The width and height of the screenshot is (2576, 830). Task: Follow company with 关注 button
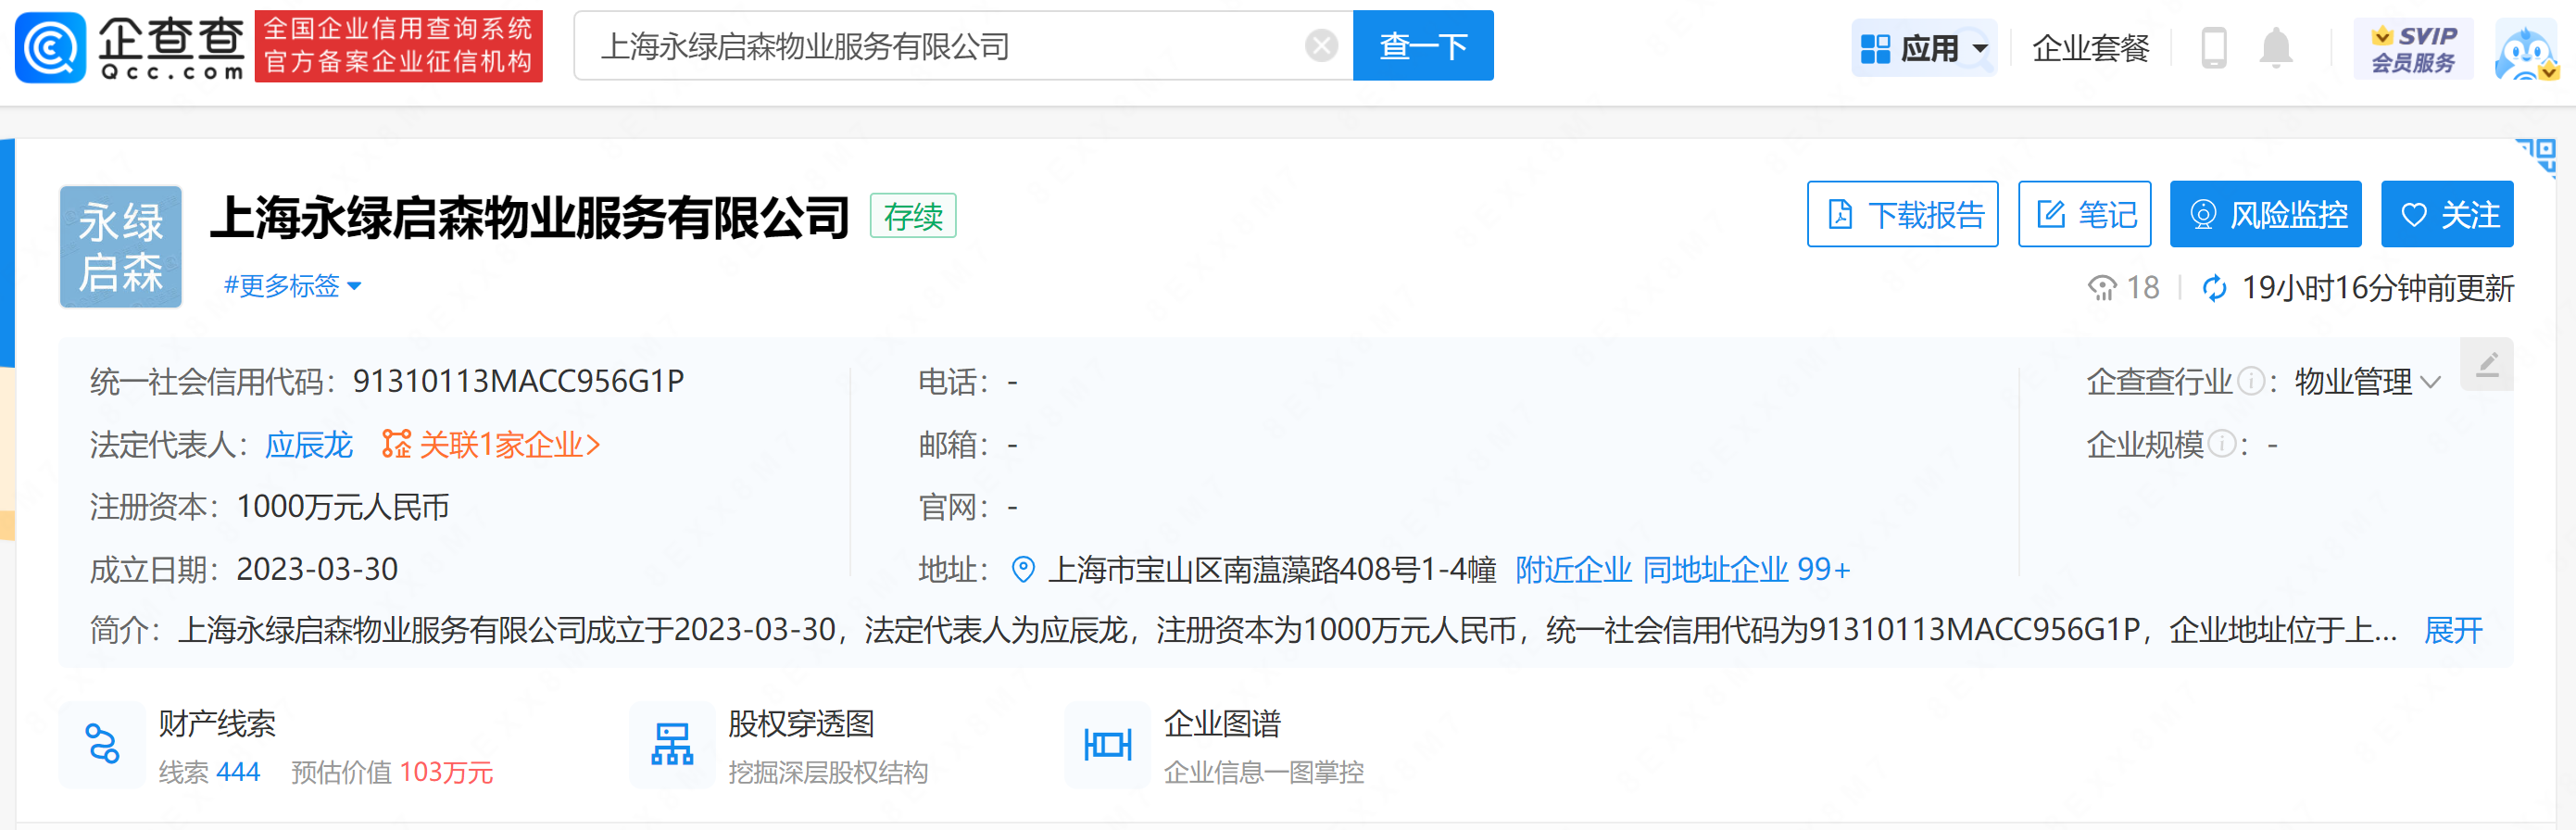2447,214
